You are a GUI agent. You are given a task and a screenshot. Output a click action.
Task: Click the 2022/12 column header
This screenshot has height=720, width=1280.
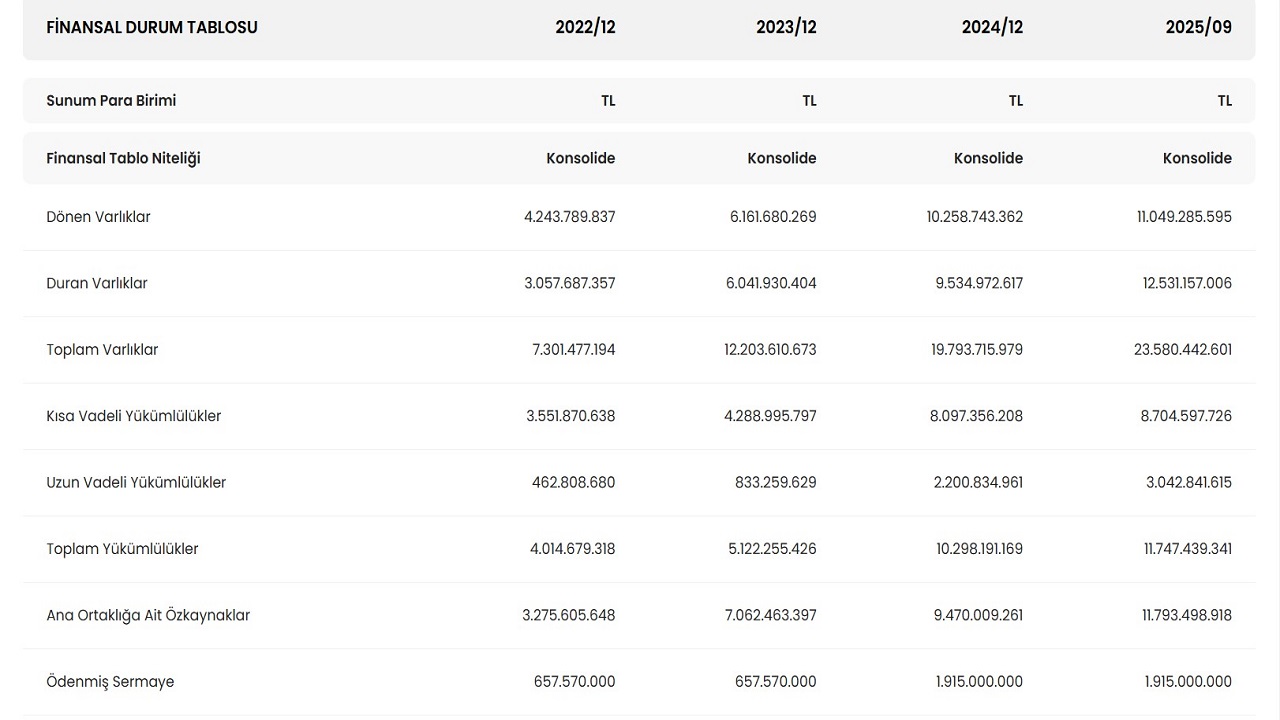585,28
